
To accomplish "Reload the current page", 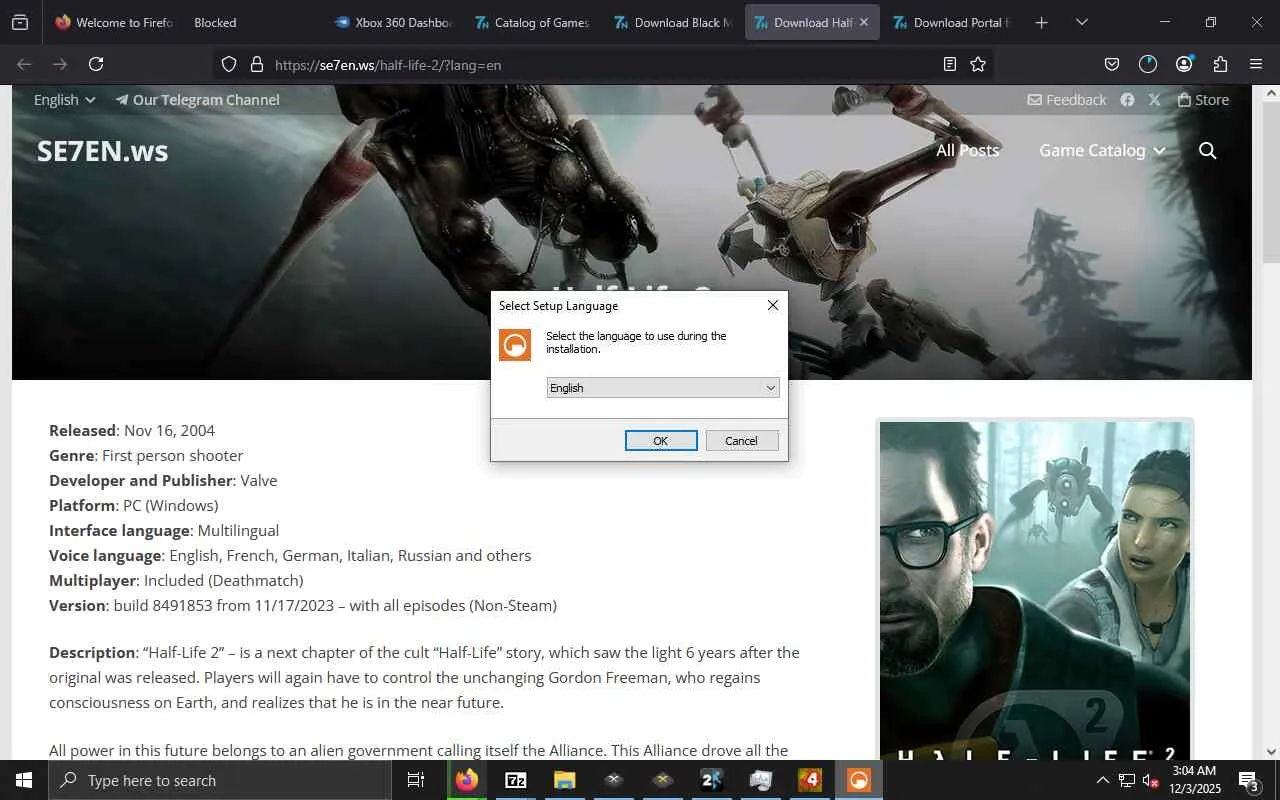I will [96, 64].
